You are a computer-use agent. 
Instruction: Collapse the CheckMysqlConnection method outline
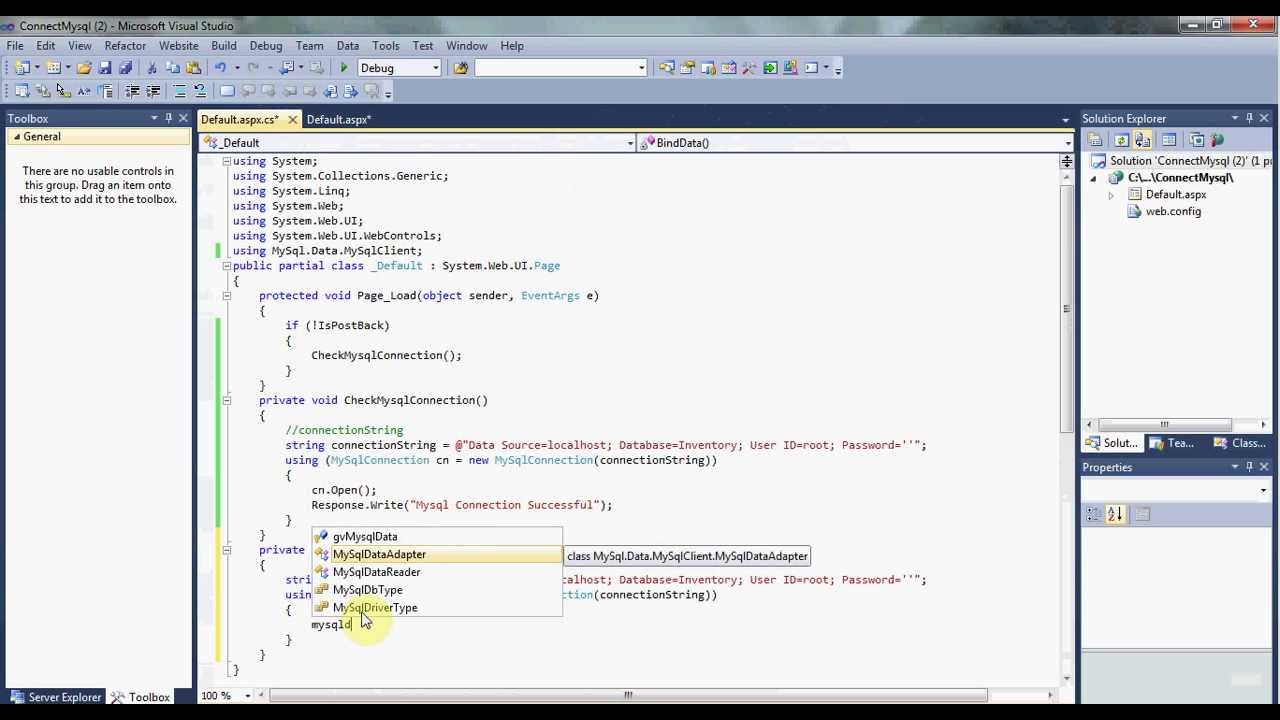(227, 400)
